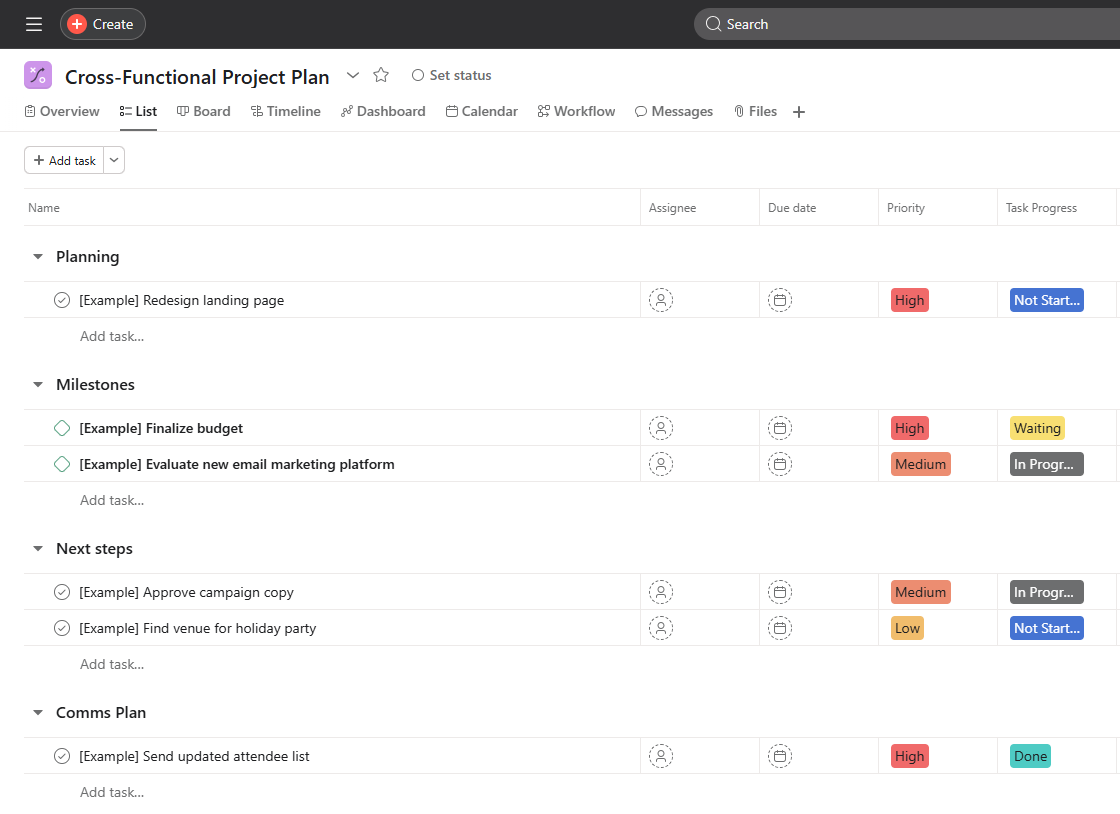
Task: Change Done progress on Send updated attendee list
Action: pos(1030,756)
